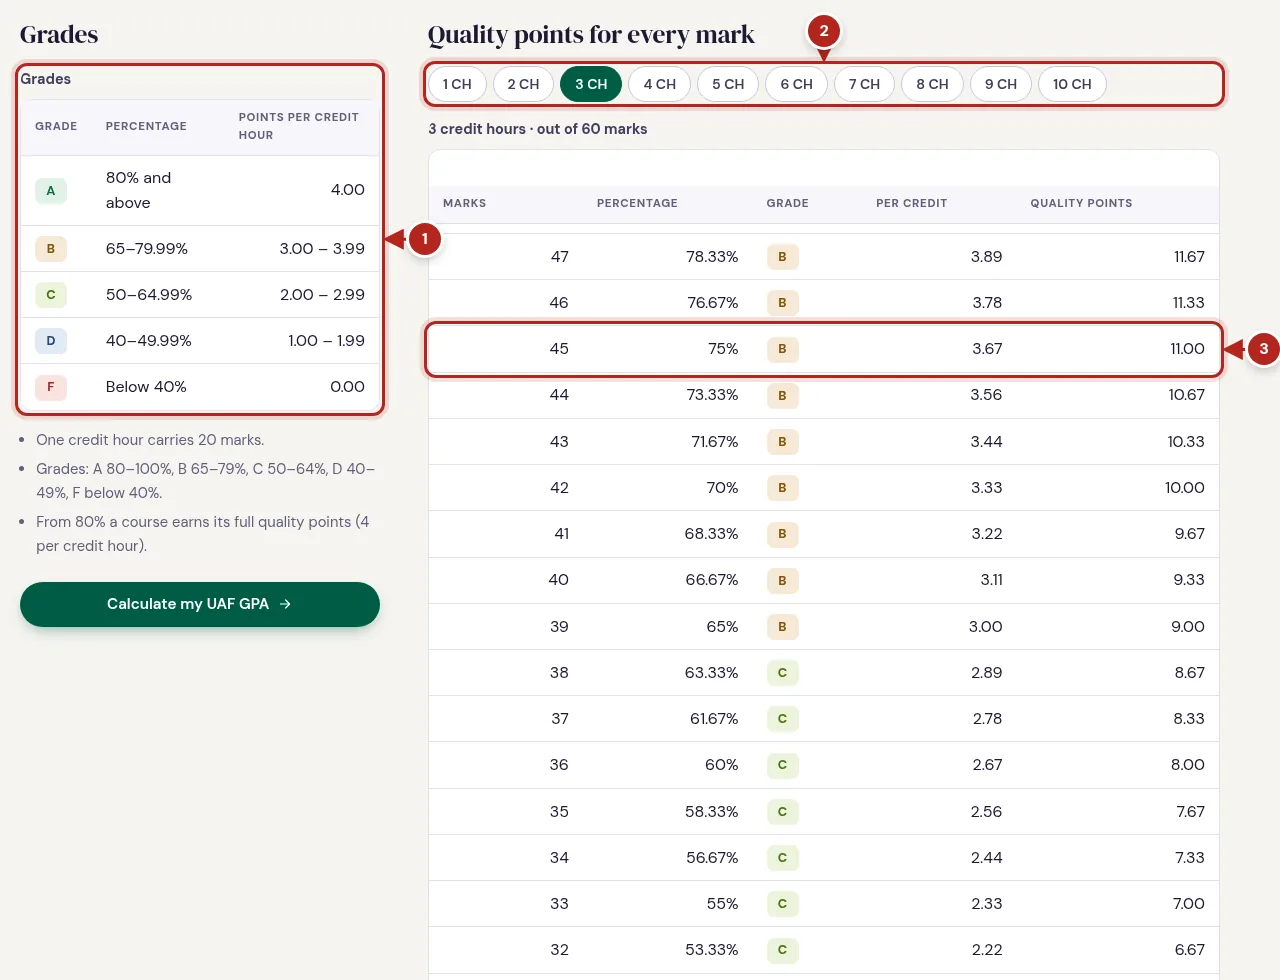
Task: Select the 2 CH credit hour pill
Action: [x=523, y=84]
